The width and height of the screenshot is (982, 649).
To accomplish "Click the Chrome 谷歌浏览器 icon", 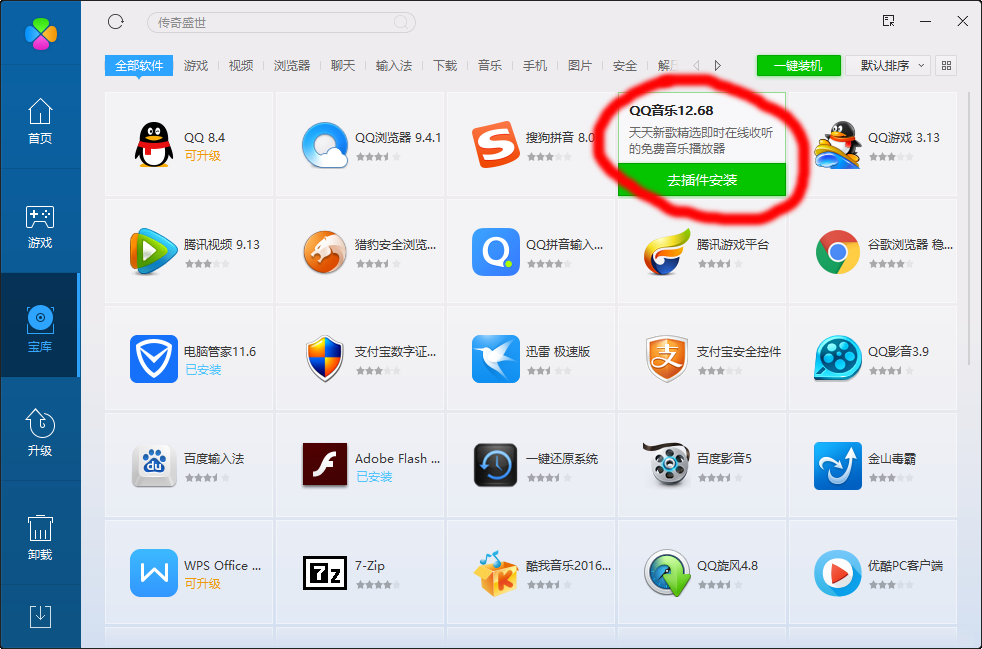I will click(837, 252).
